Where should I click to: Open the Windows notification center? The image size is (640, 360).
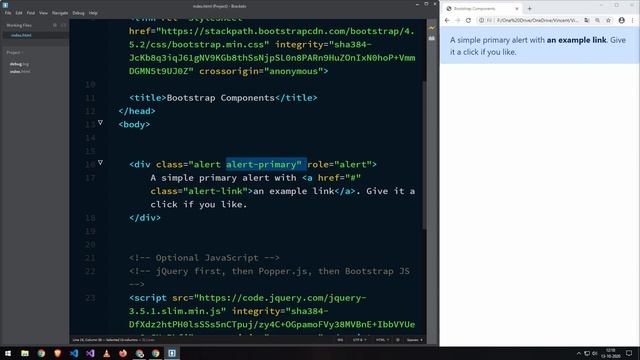click(629, 353)
